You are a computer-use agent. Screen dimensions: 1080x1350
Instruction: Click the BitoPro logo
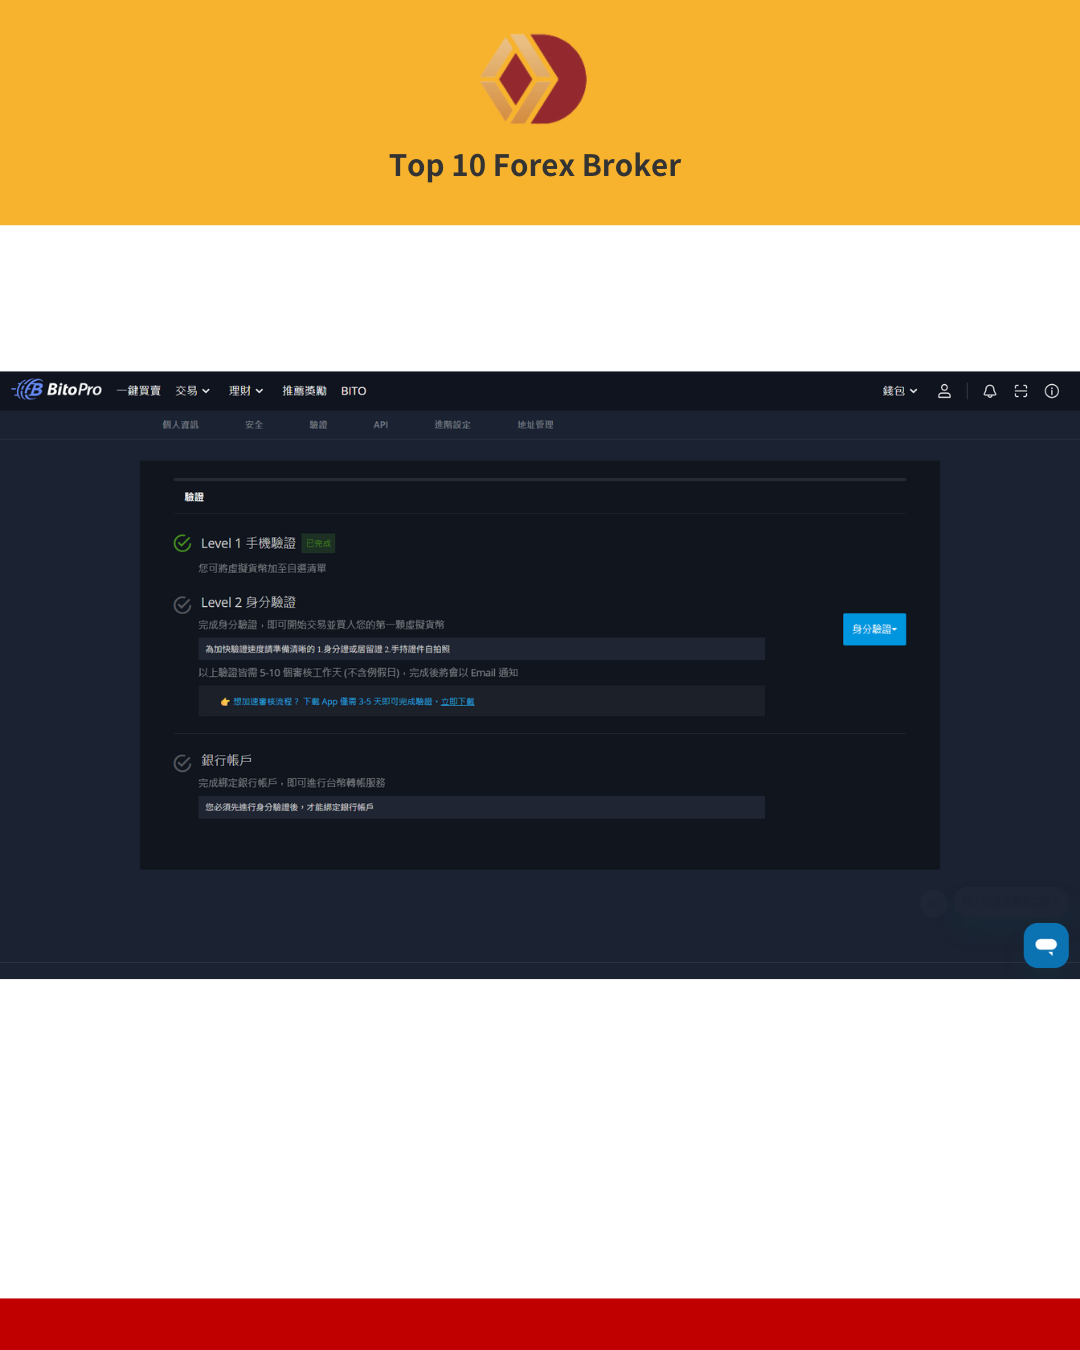[57, 390]
